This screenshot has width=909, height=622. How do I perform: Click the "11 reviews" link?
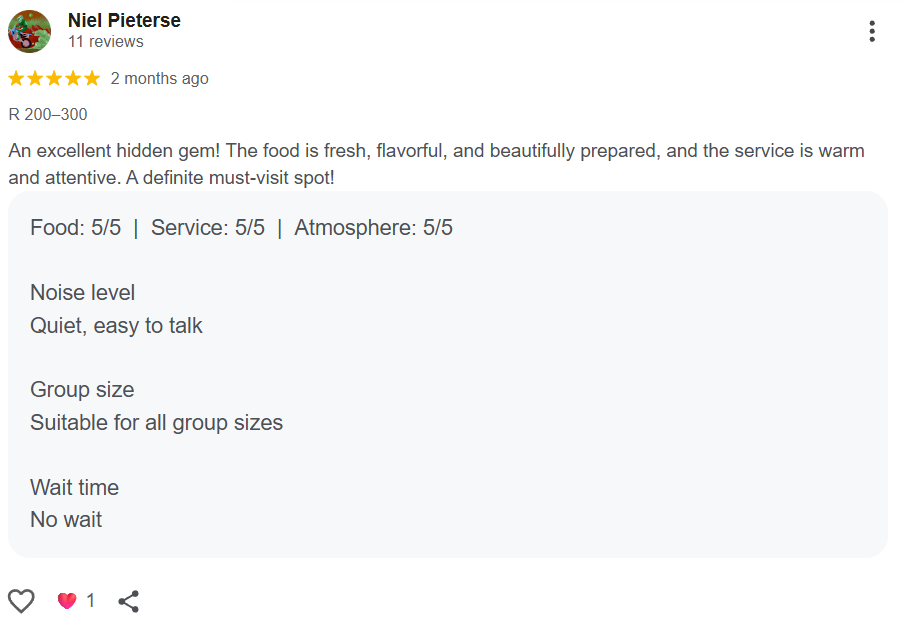coord(105,42)
